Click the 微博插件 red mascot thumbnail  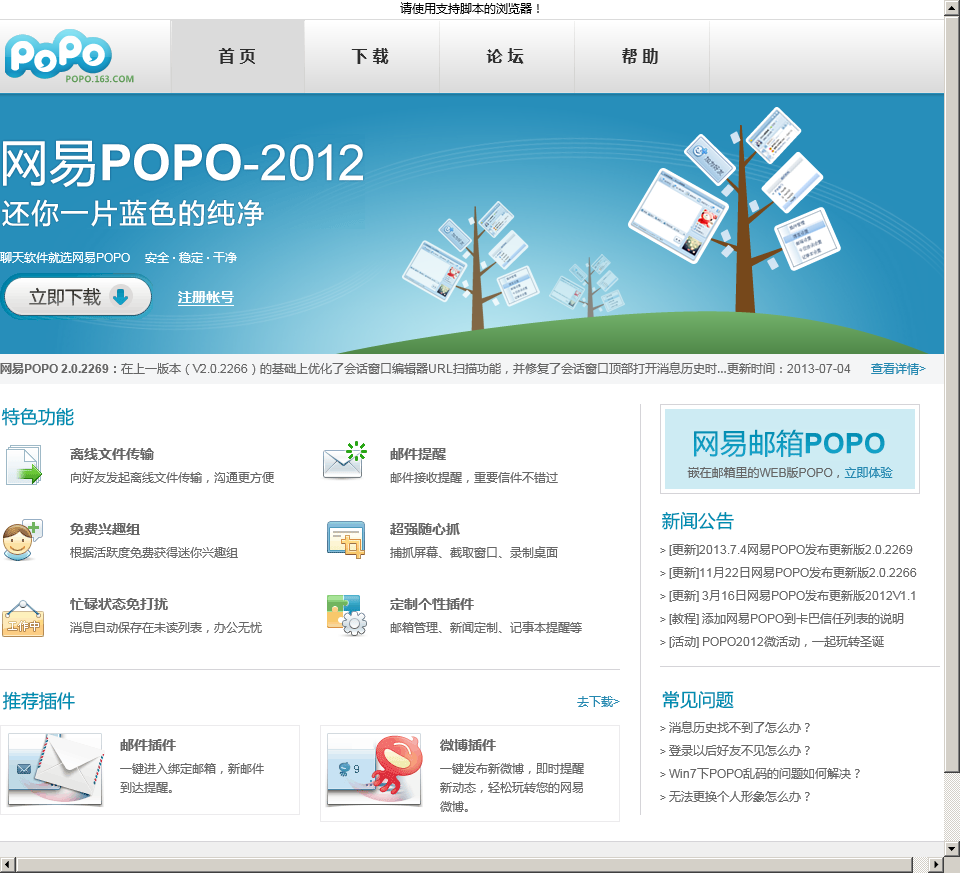coord(375,769)
